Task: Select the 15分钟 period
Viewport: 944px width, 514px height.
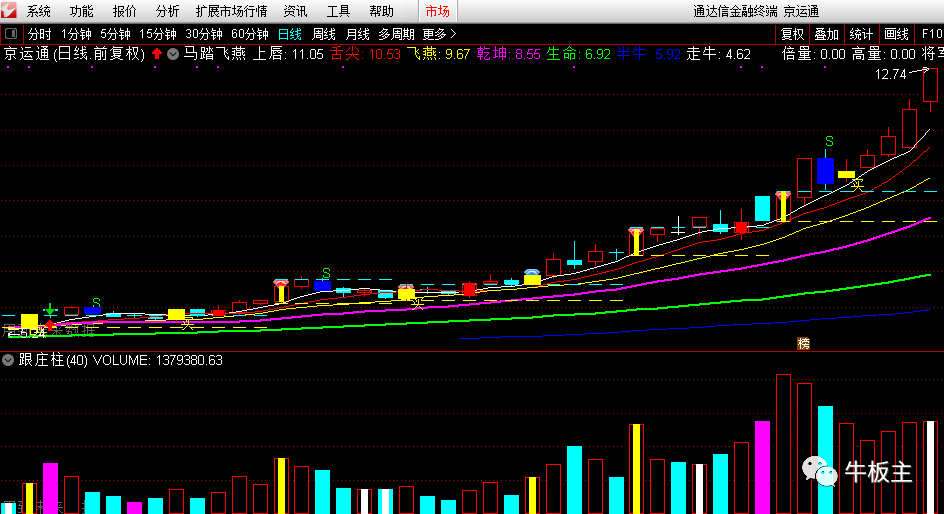Action: tap(158, 34)
